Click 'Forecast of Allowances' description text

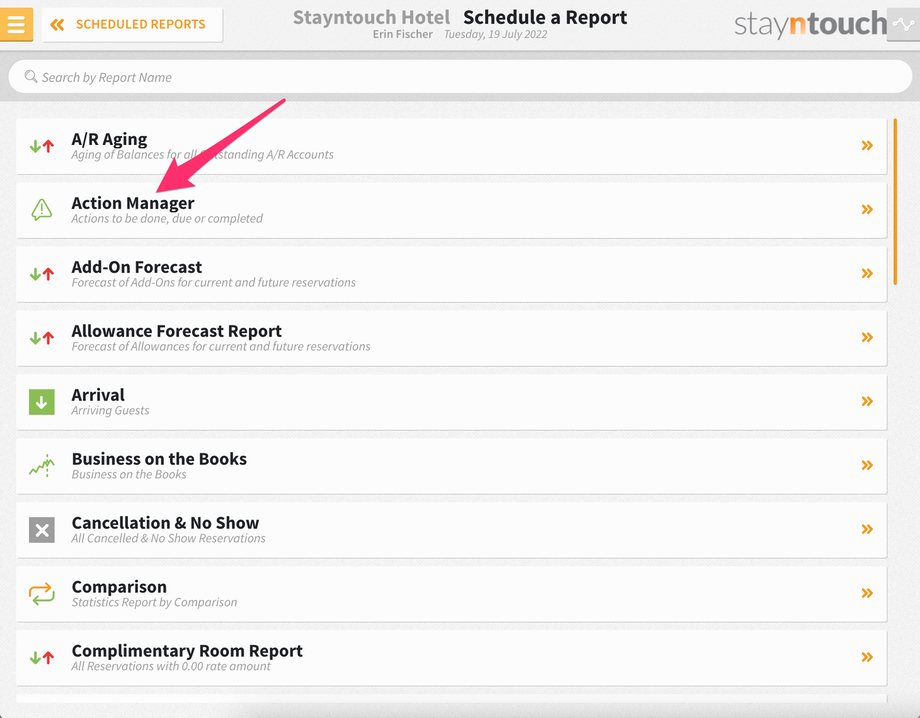pos(221,347)
